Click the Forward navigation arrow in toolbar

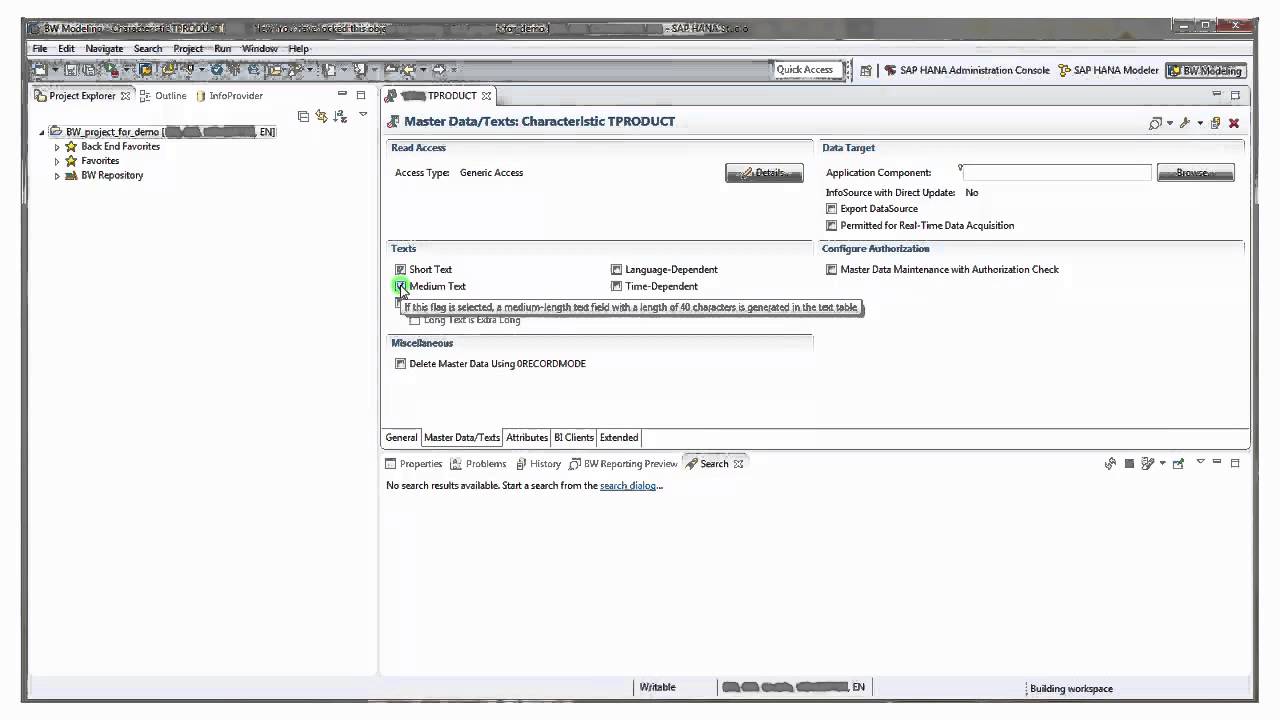point(439,70)
